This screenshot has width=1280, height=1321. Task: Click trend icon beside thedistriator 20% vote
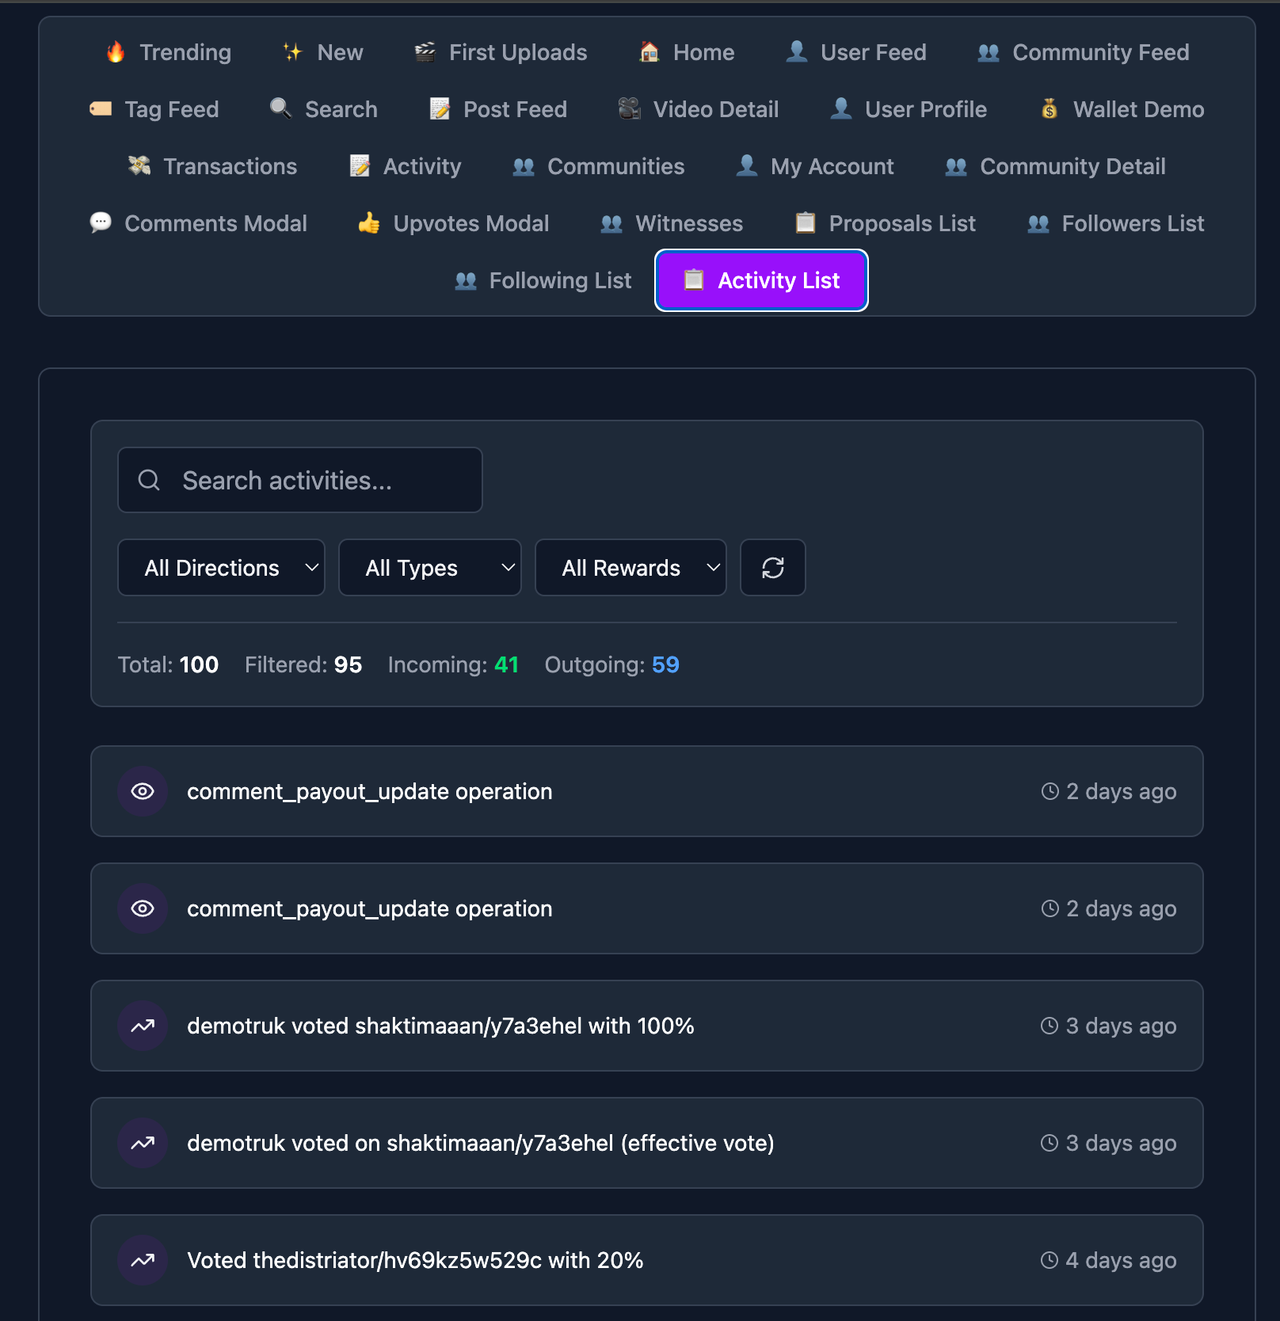[x=143, y=1260]
